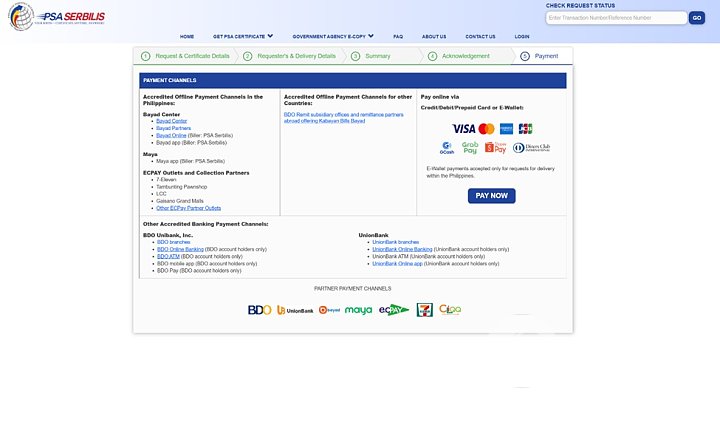Open the BDO ATM link
Image resolution: width=720 pixels, height=425 pixels.
coord(168,256)
